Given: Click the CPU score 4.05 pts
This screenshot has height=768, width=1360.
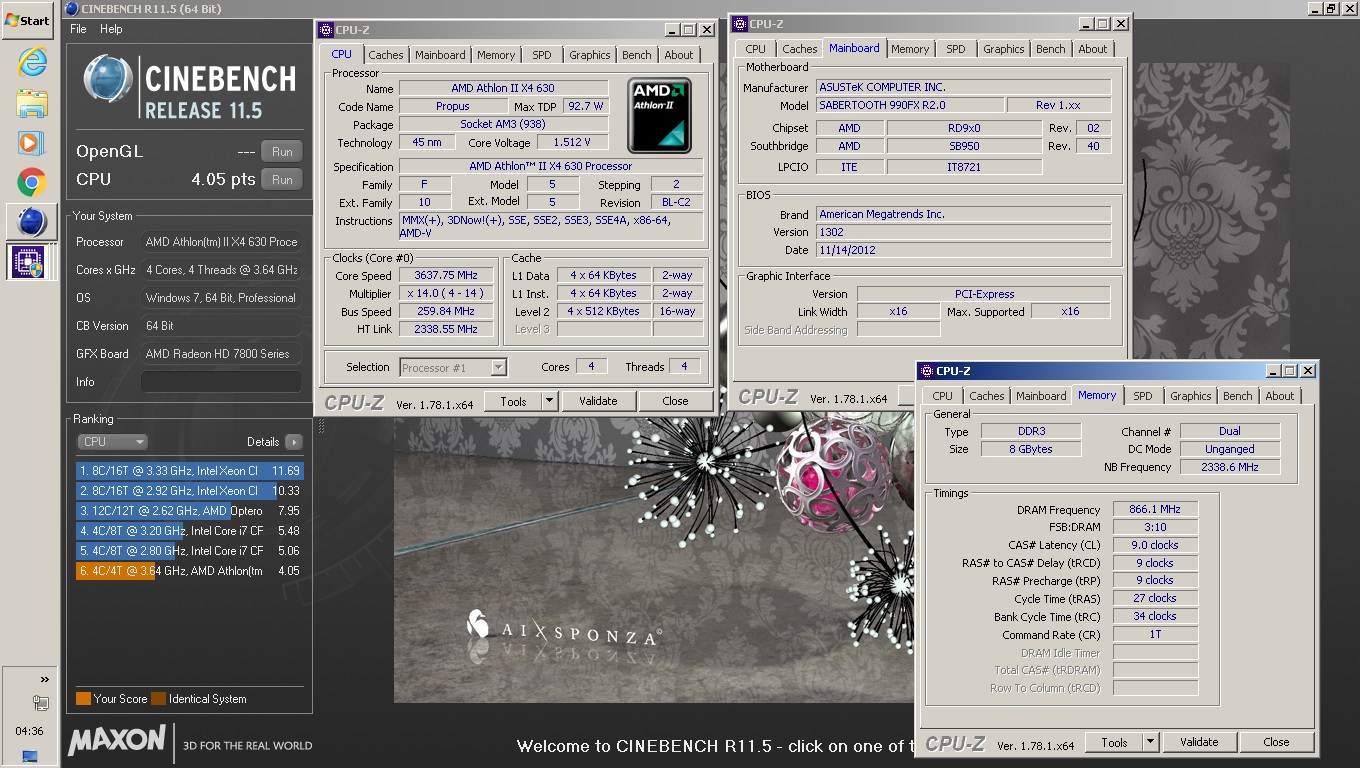Looking at the screenshot, I should [x=224, y=180].
